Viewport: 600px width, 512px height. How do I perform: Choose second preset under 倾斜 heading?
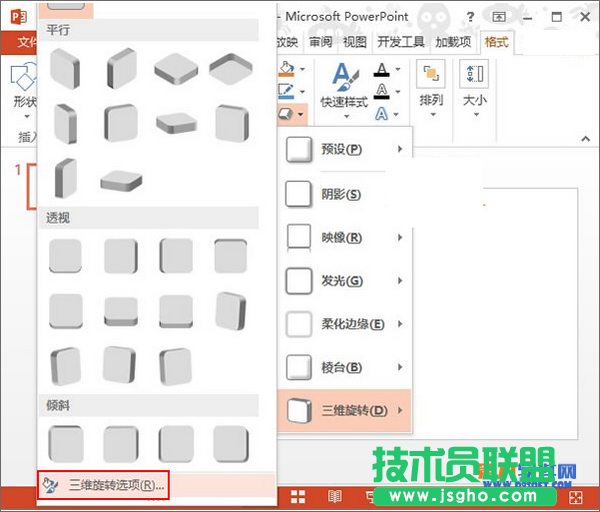pos(121,444)
